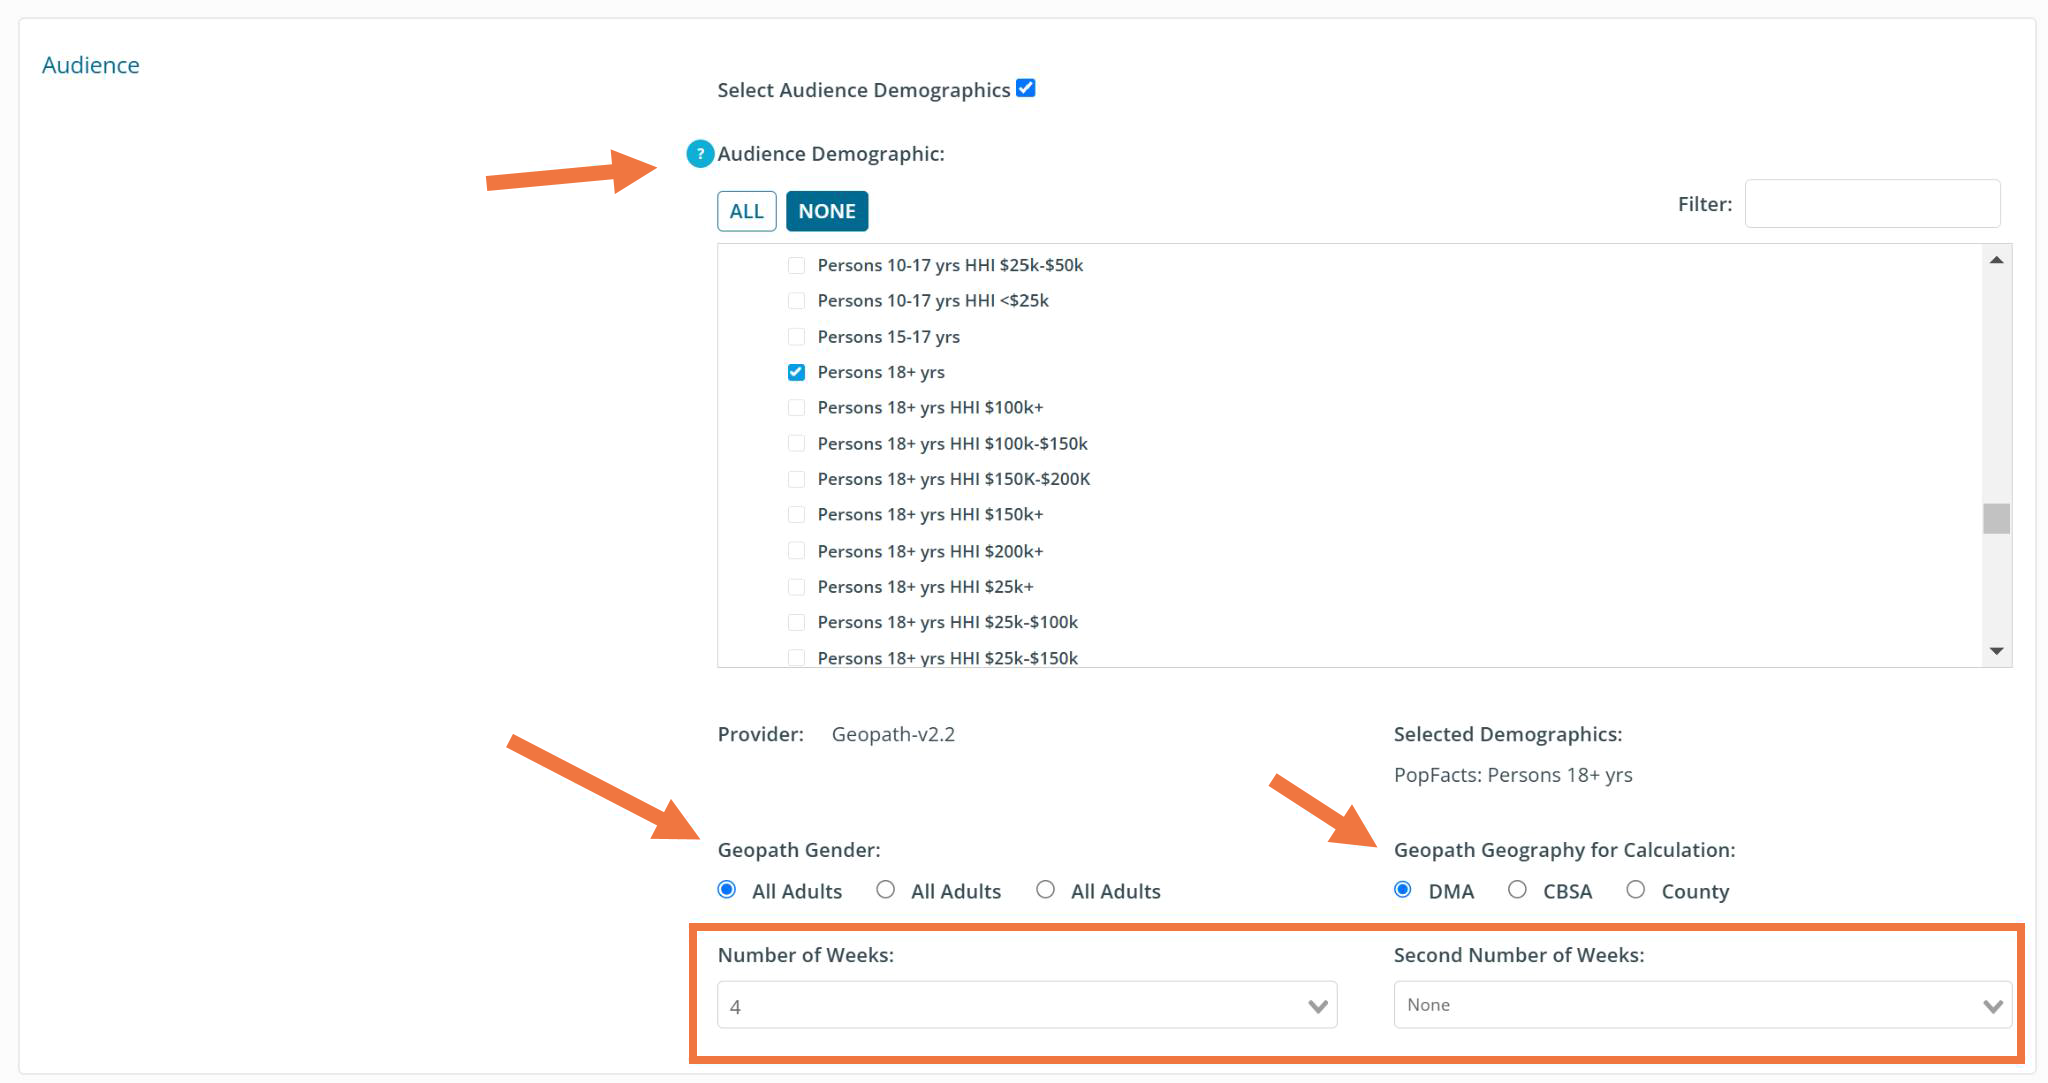The height and width of the screenshot is (1083, 2048).
Task: Click the NONE button
Action: pos(827,211)
